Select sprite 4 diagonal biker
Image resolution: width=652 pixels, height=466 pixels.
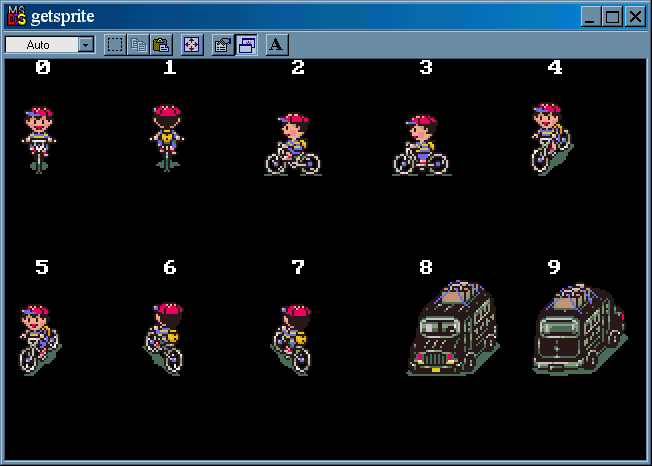tap(552, 139)
